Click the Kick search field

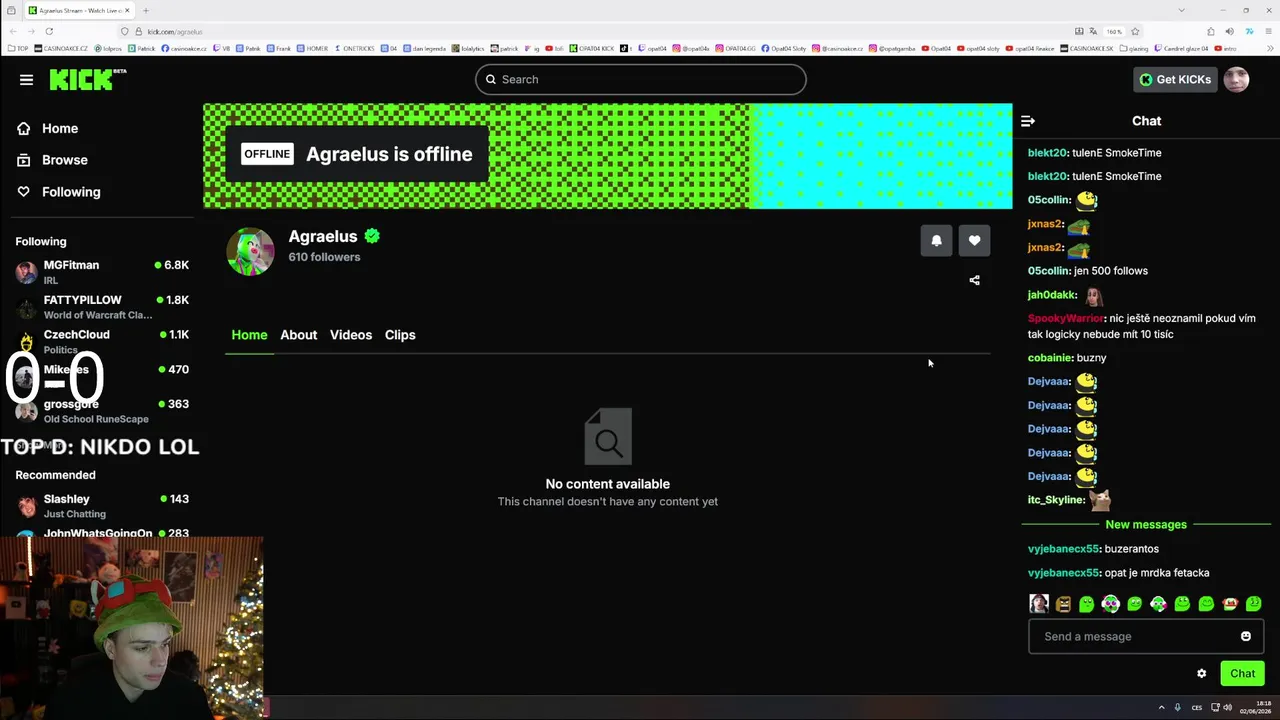point(641,79)
